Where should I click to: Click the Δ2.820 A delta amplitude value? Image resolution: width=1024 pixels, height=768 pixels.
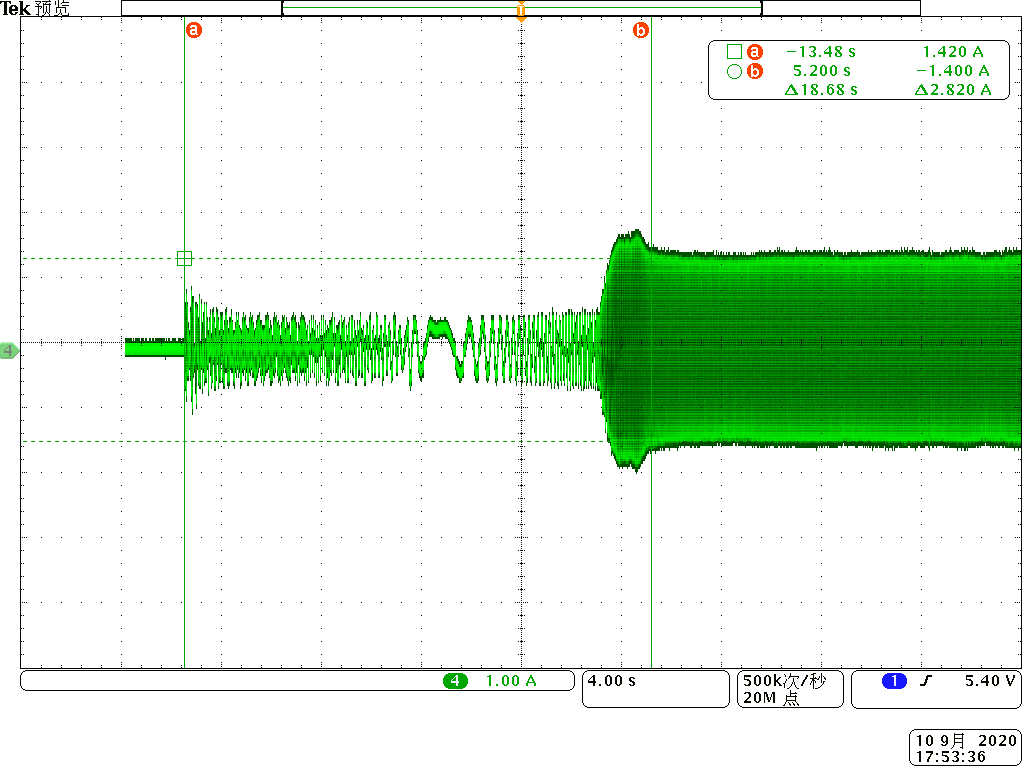pyautogui.click(x=953, y=90)
